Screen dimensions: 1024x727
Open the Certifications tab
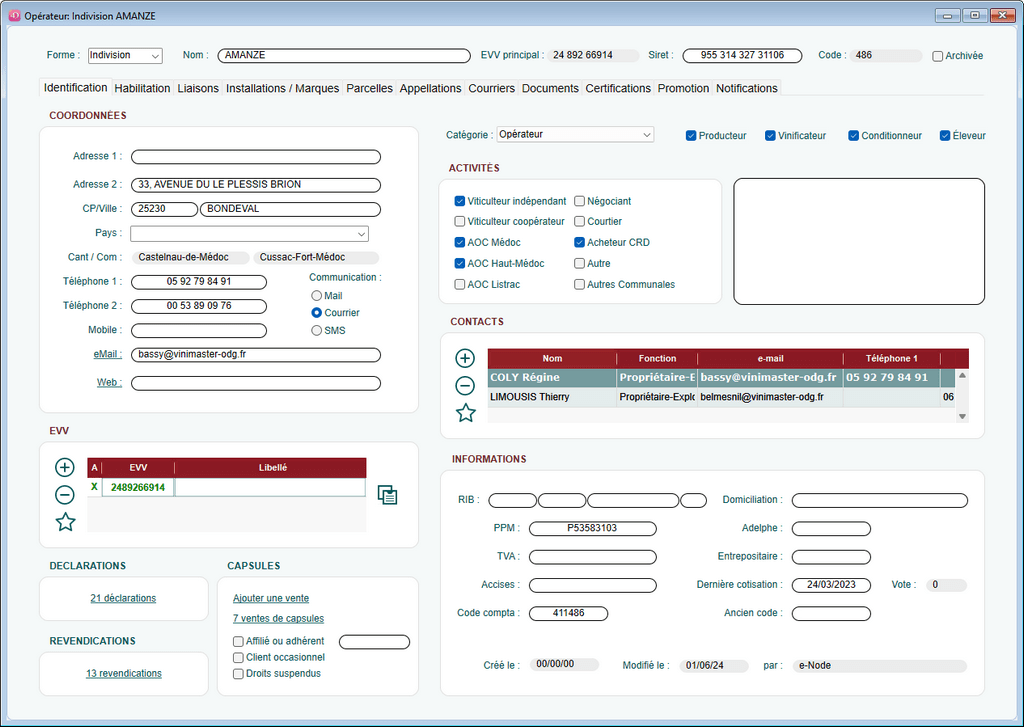coord(618,88)
